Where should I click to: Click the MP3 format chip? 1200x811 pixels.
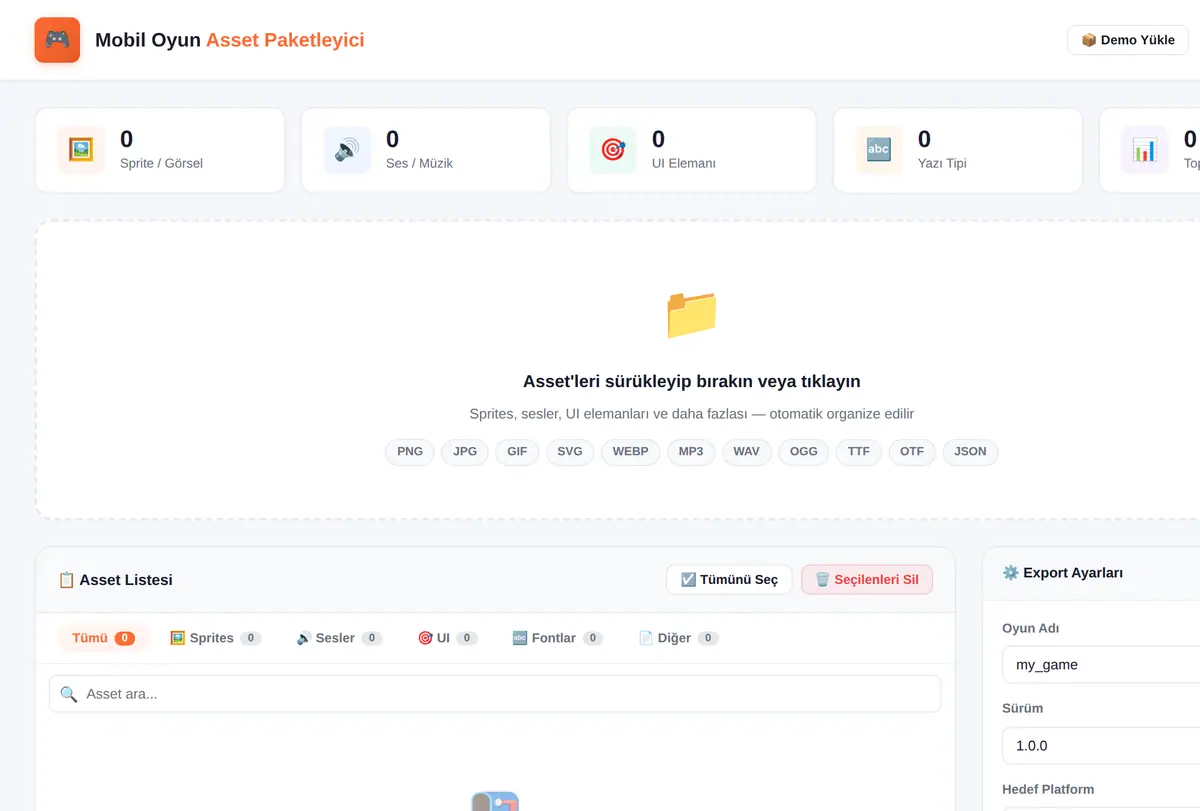pyautogui.click(x=691, y=452)
